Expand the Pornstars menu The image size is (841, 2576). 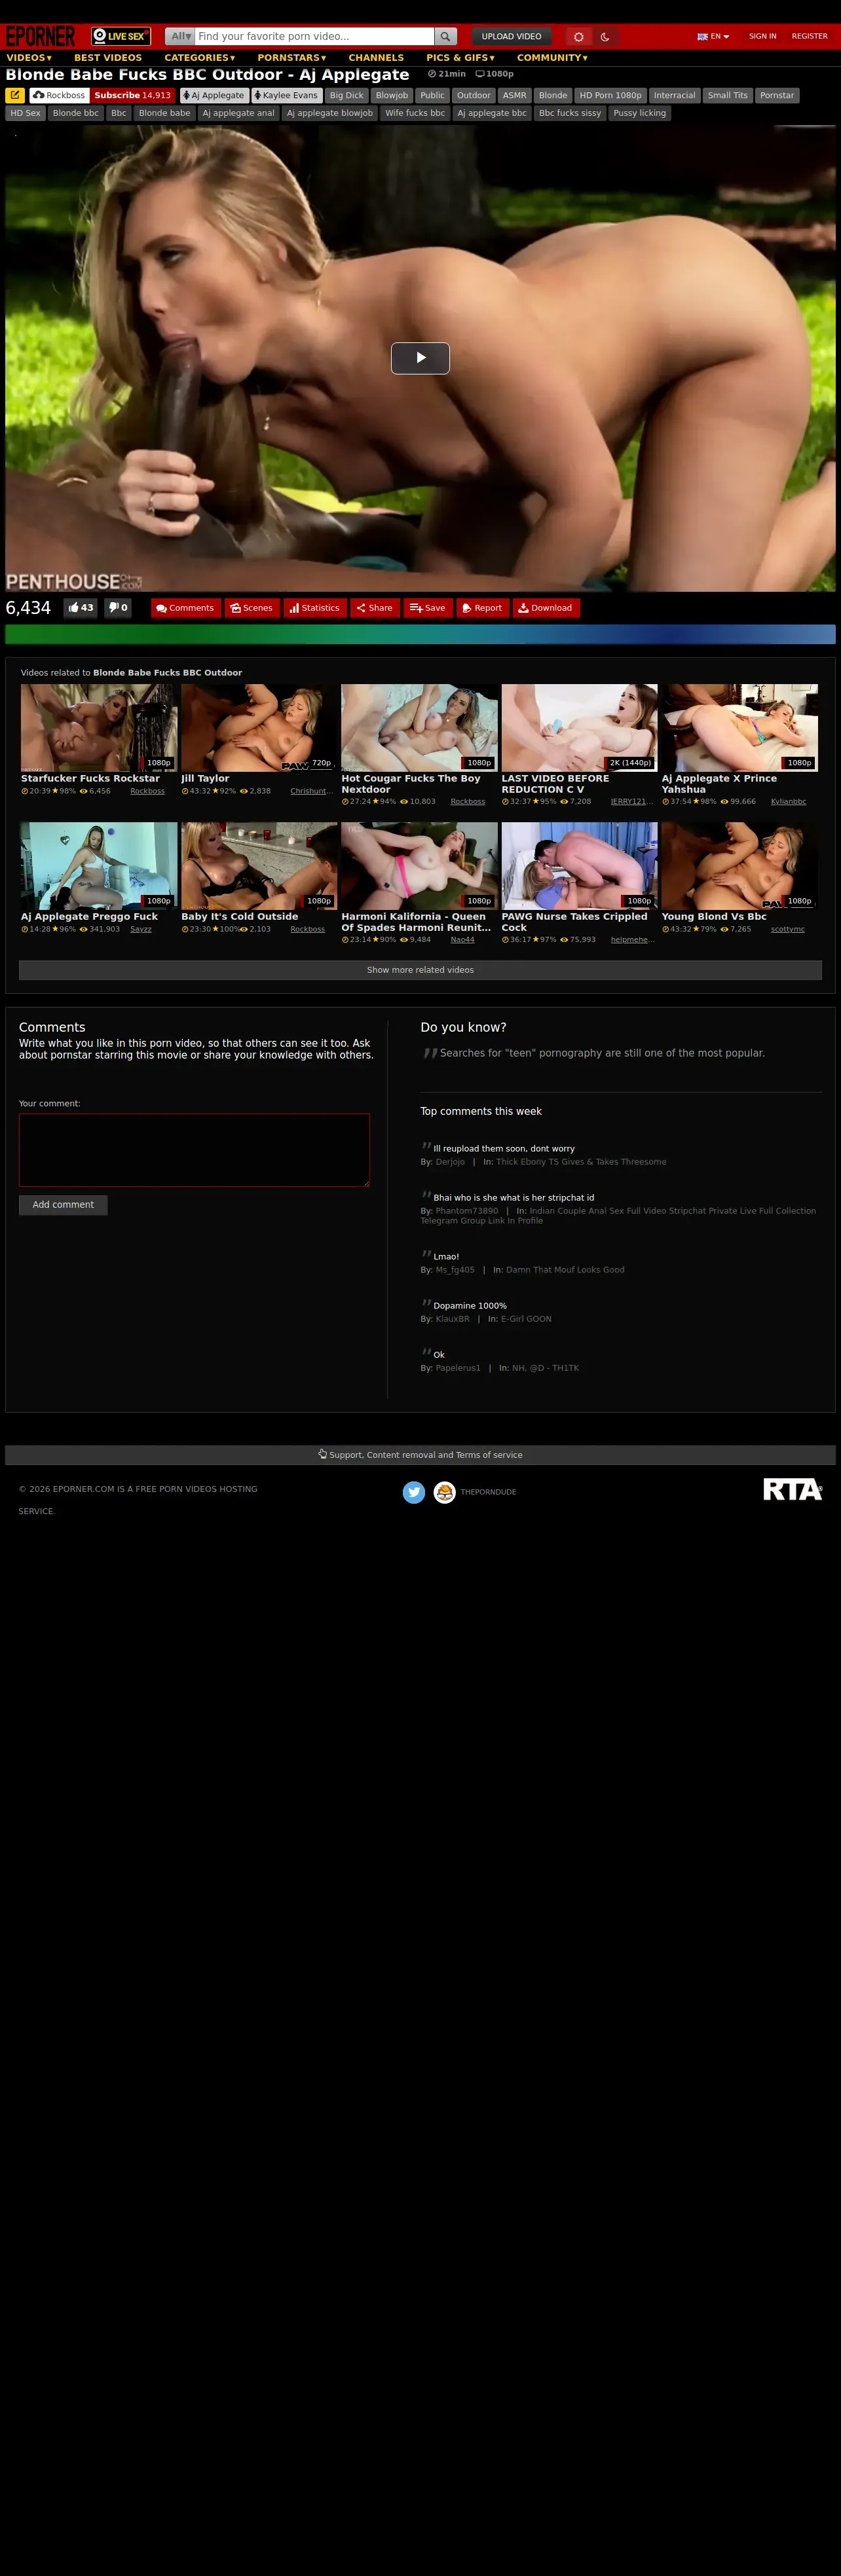tap(292, 58)
